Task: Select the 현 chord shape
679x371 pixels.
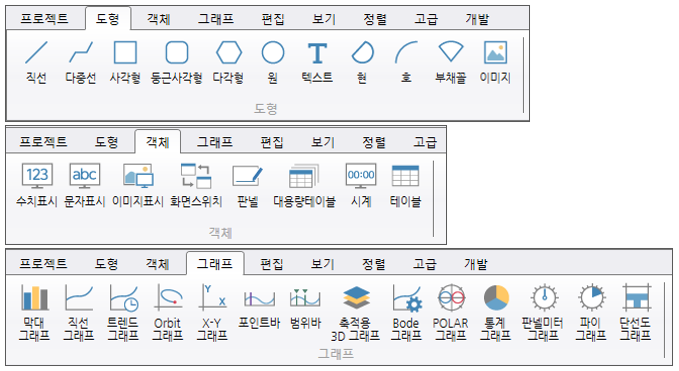Action: [x=362, y=62]
